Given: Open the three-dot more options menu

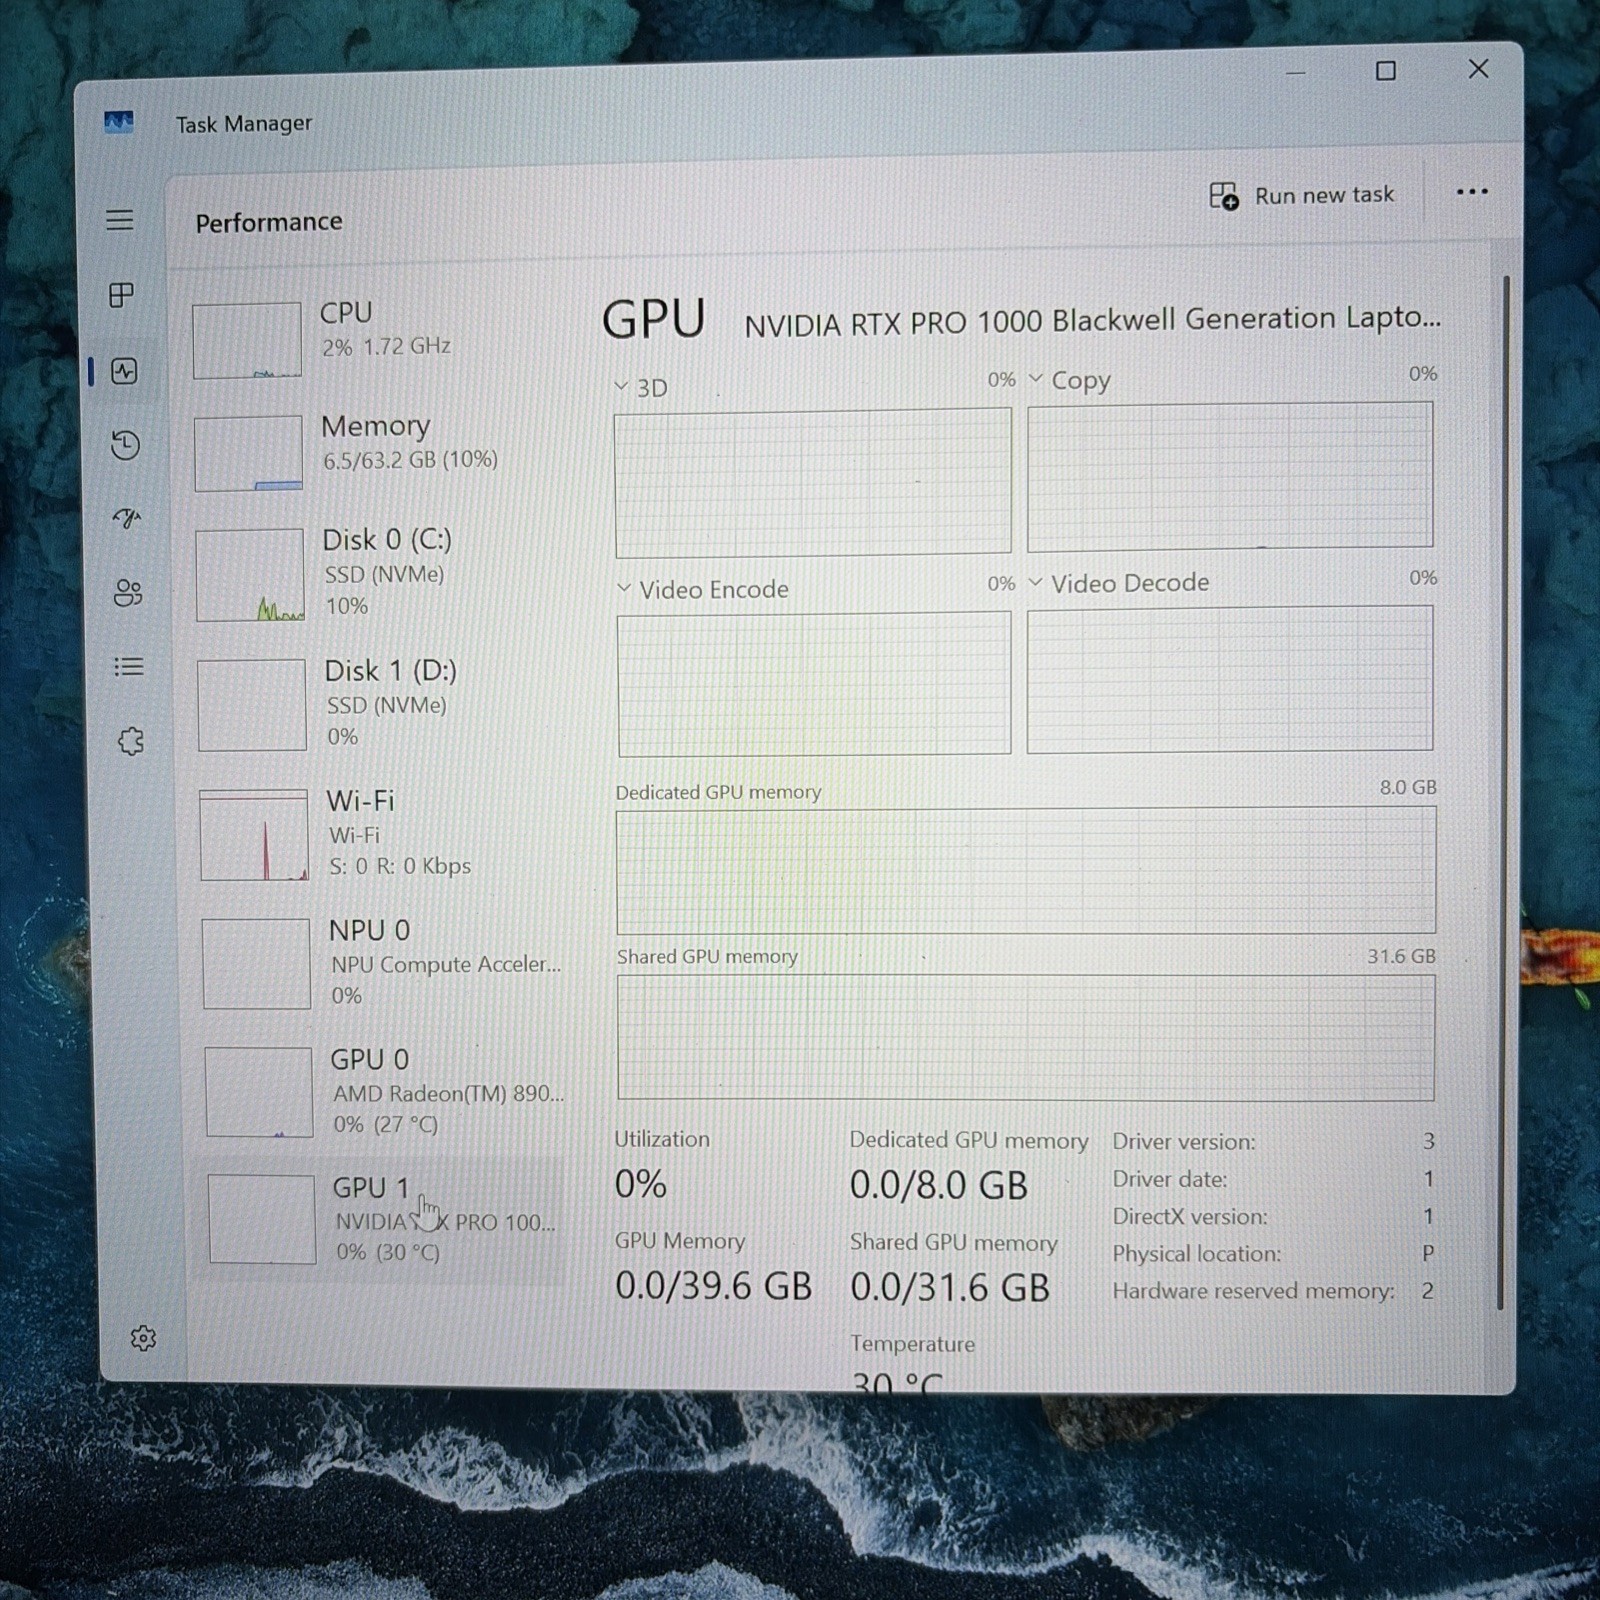Looking at the screenshot, I should point(1472,192).
